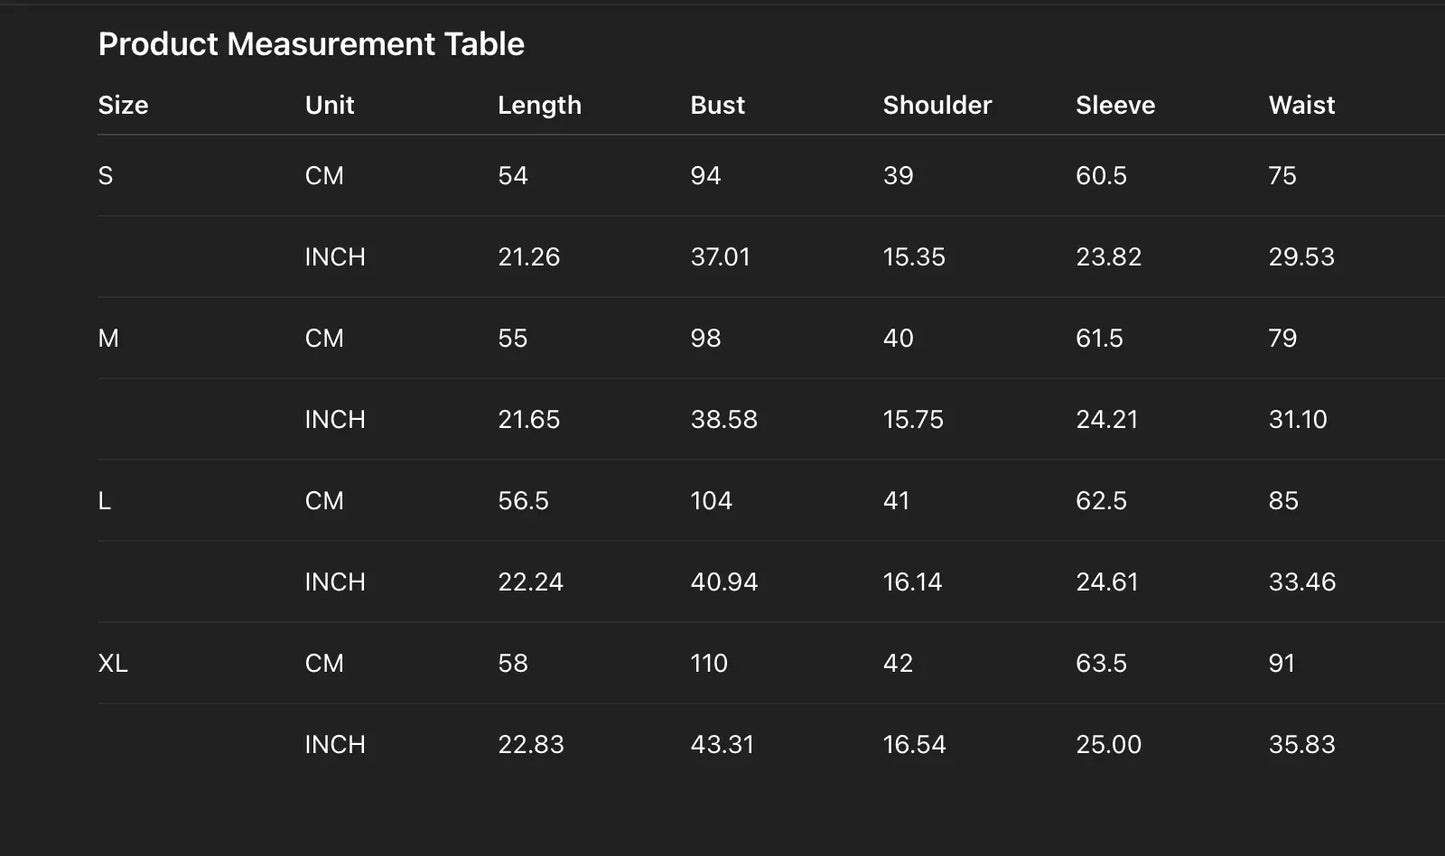Select the Sleeve column header
Screen dimensions: 1445x856
coord(1115,105)
